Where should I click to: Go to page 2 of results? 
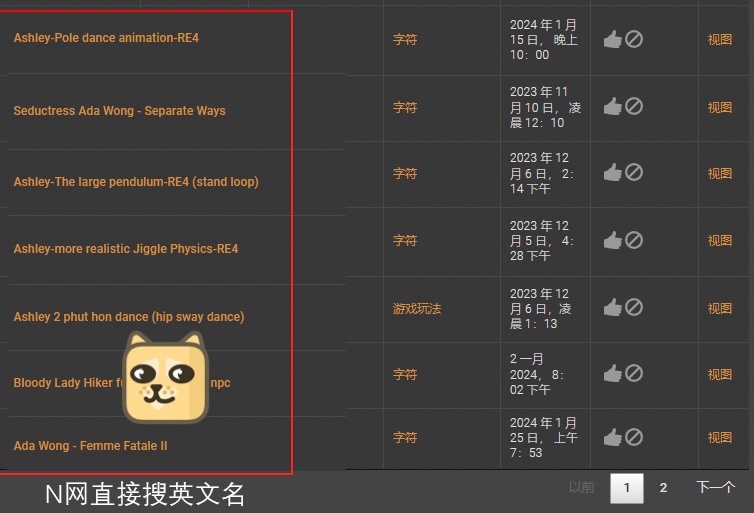click(663, 488)
